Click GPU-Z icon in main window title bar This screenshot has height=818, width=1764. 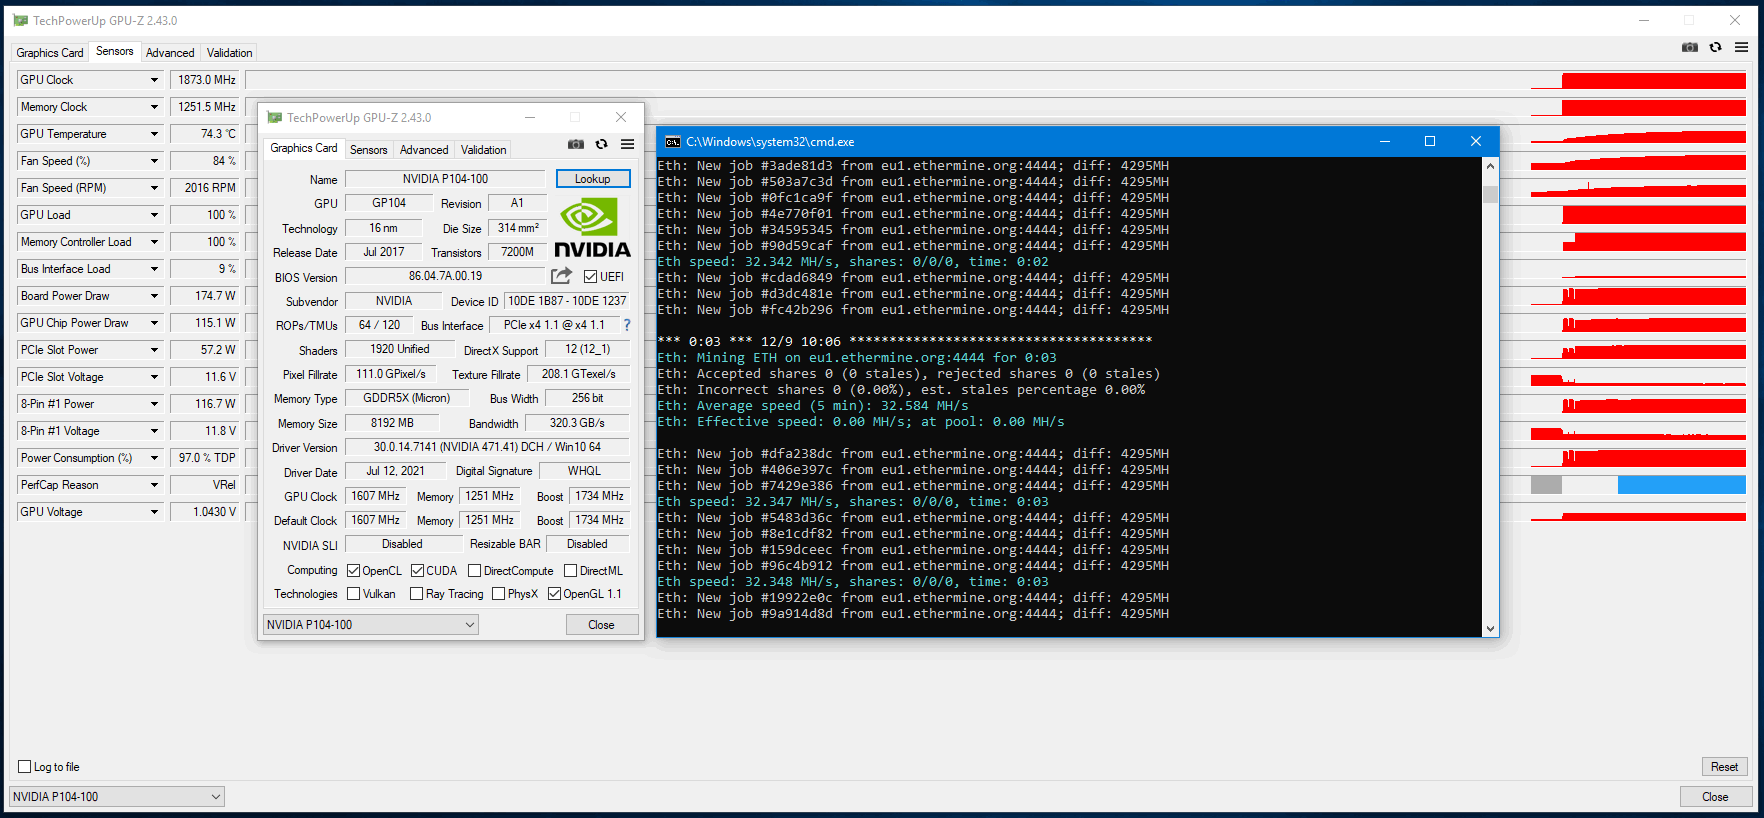click(20, 20)
